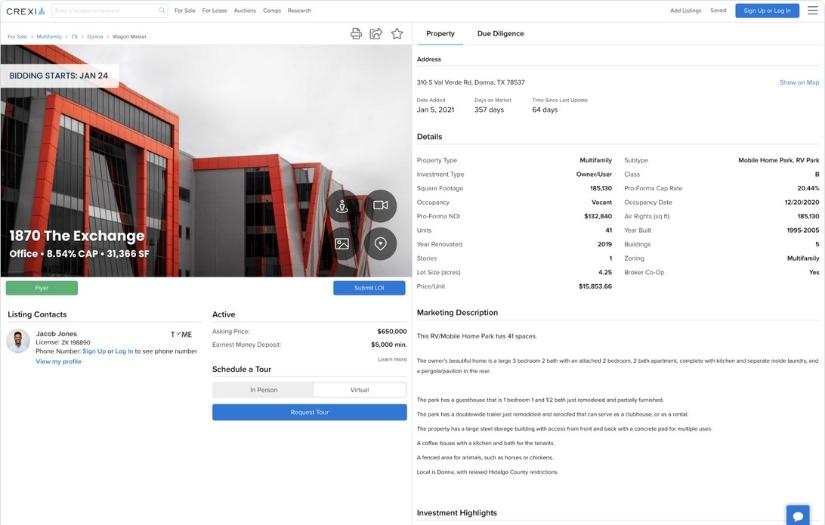Click asking price $650,000
The height and width of the screenshot is (525, 825).
coord(392,331)
